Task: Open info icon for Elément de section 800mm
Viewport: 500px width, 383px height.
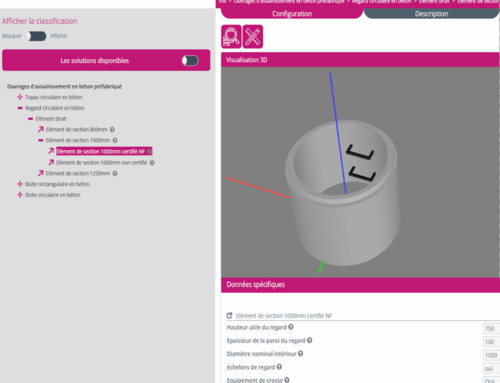Action: tap(112, 130)
